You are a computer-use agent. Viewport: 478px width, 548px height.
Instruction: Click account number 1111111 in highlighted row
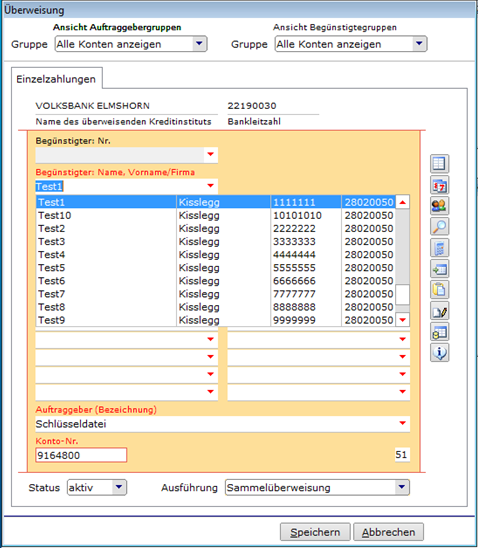pos(294,202)
